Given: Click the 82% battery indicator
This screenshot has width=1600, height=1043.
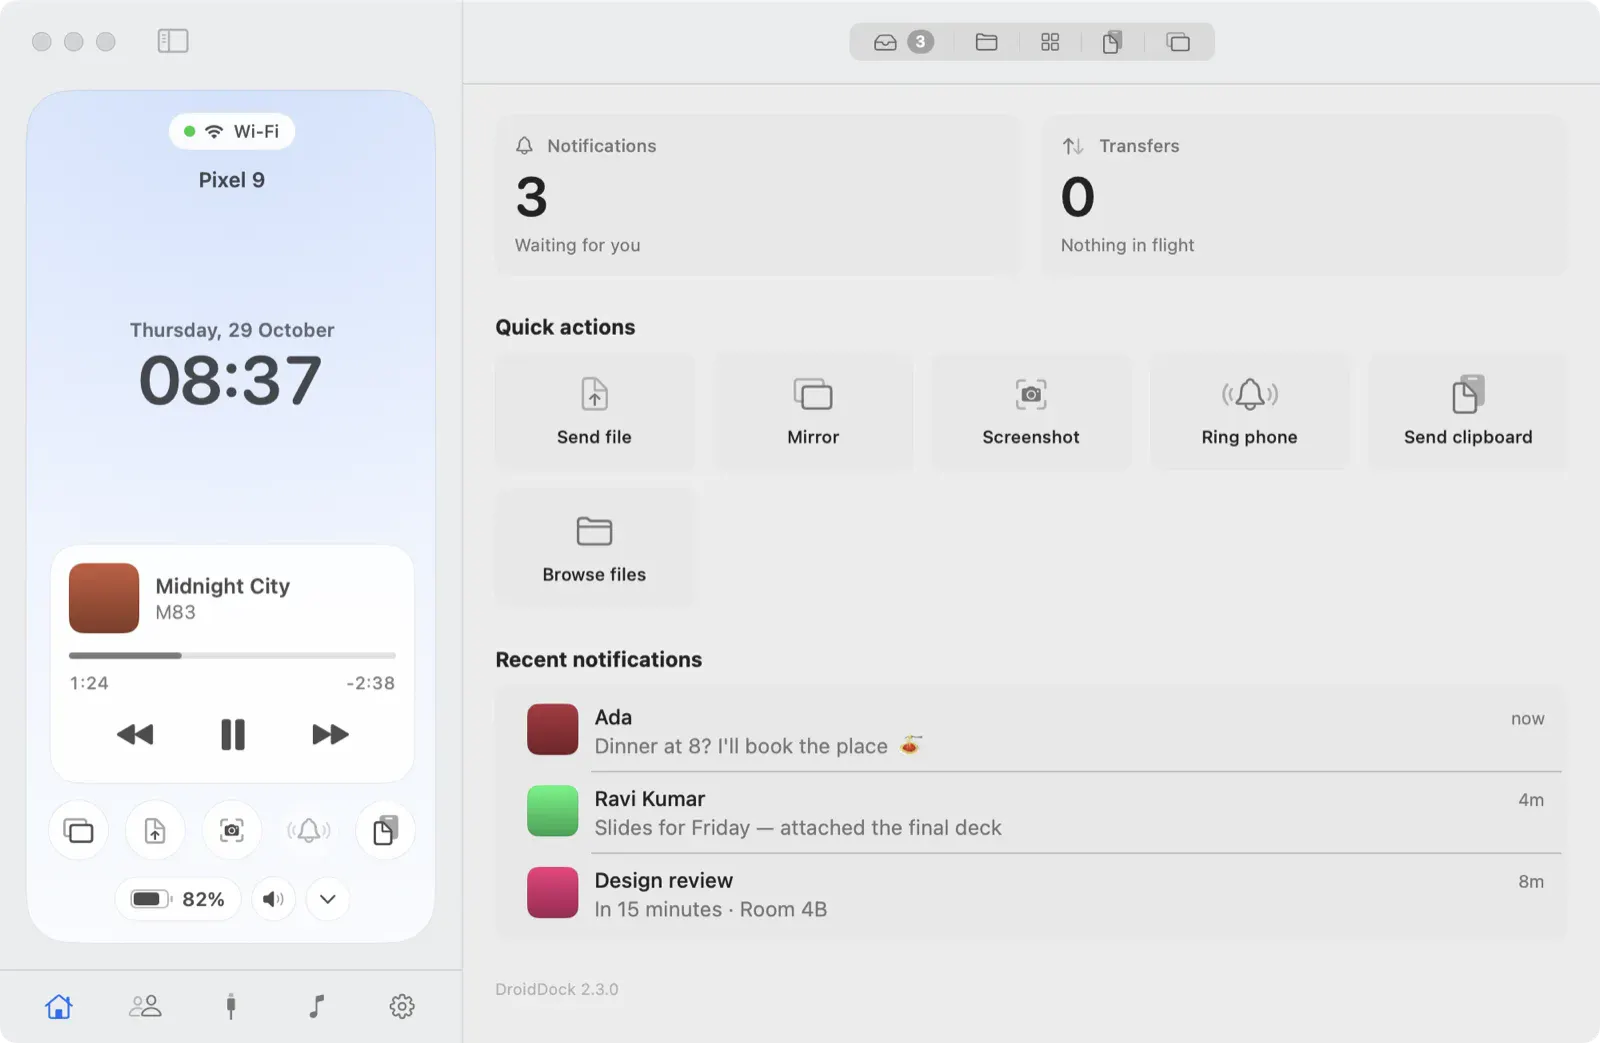Looking at the screenshot, I should click(178, 899).
